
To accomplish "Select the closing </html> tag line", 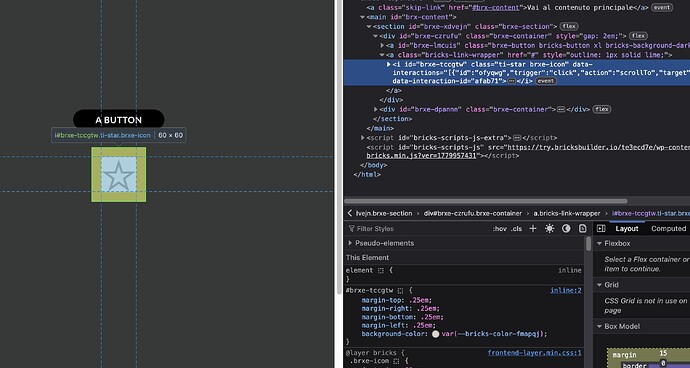I will point(367,175).
